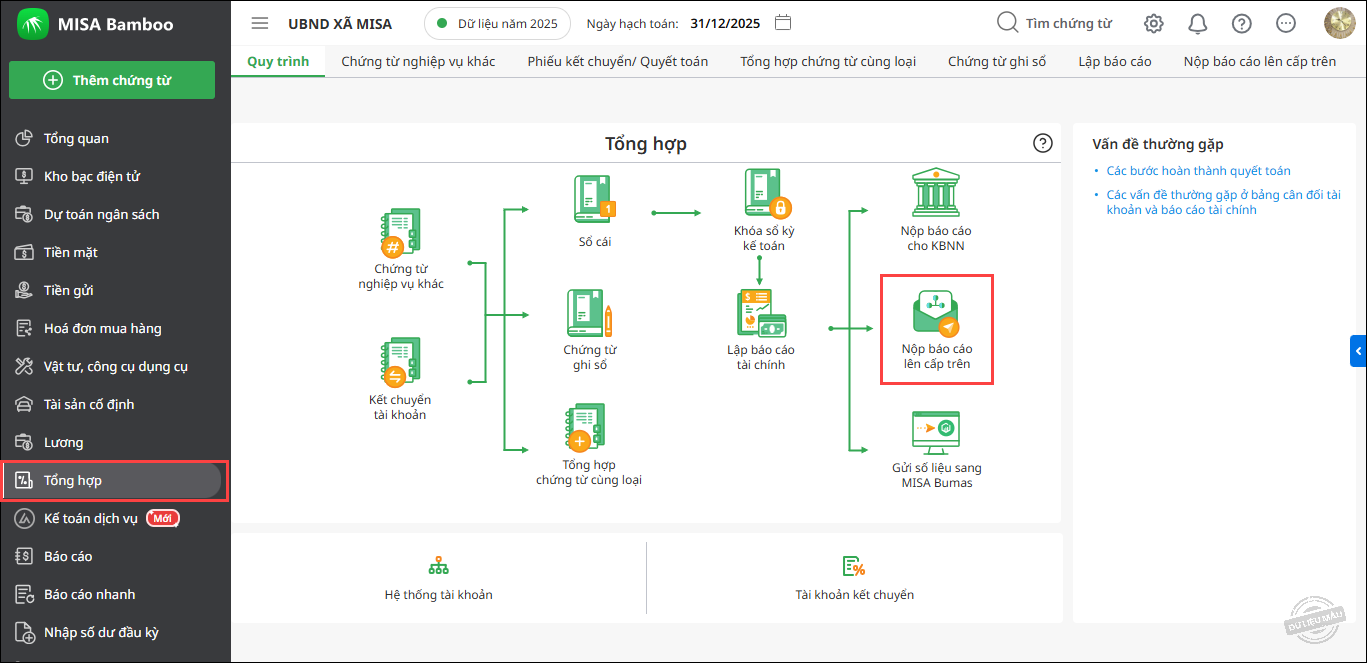Open the Nộp báo cáo cho KBNN icon
Image resolution: width=1367 pixels, height=663 pixels.
936,193
